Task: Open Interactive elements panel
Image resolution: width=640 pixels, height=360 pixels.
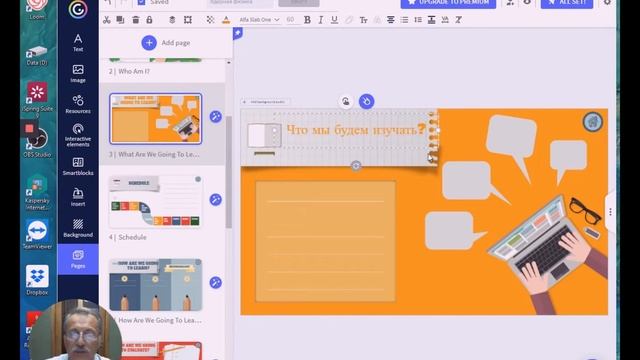Action: pyautogui.click(x=78, y=135)
